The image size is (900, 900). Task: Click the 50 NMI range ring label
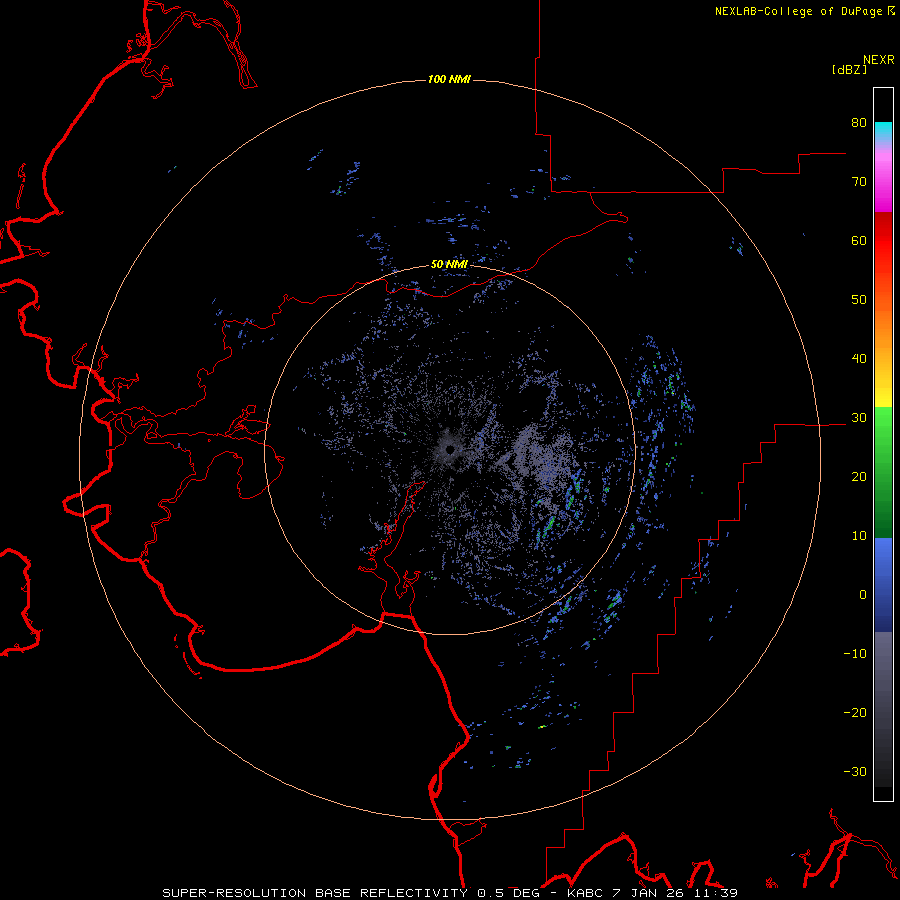point(449,265)
